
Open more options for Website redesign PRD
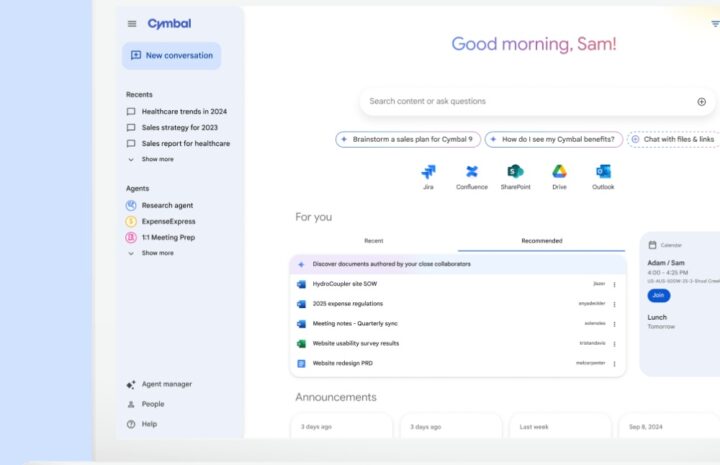[614, 364]
